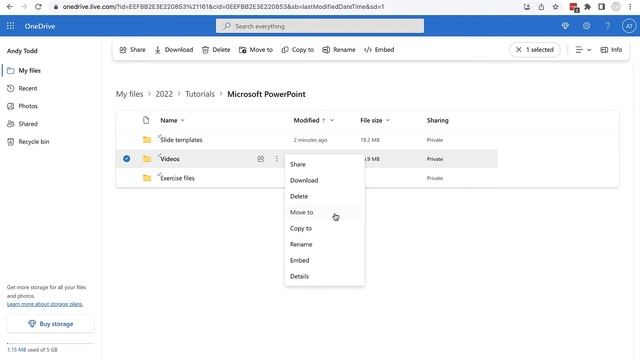This screenshot has height=360, width=640.
Task: Open Chrome three-dot menu
Action: [x=630, y=7]
